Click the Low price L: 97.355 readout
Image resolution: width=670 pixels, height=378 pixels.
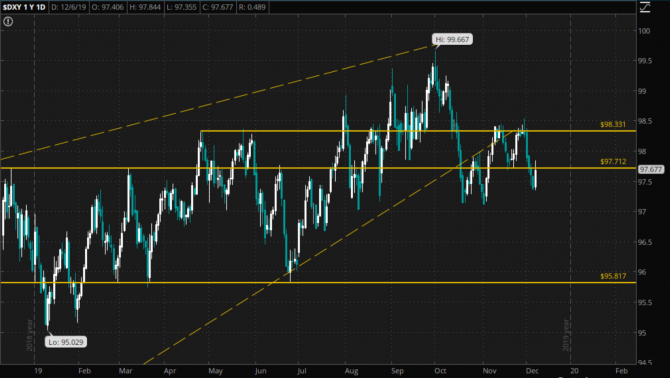click(x=182, y=7)
